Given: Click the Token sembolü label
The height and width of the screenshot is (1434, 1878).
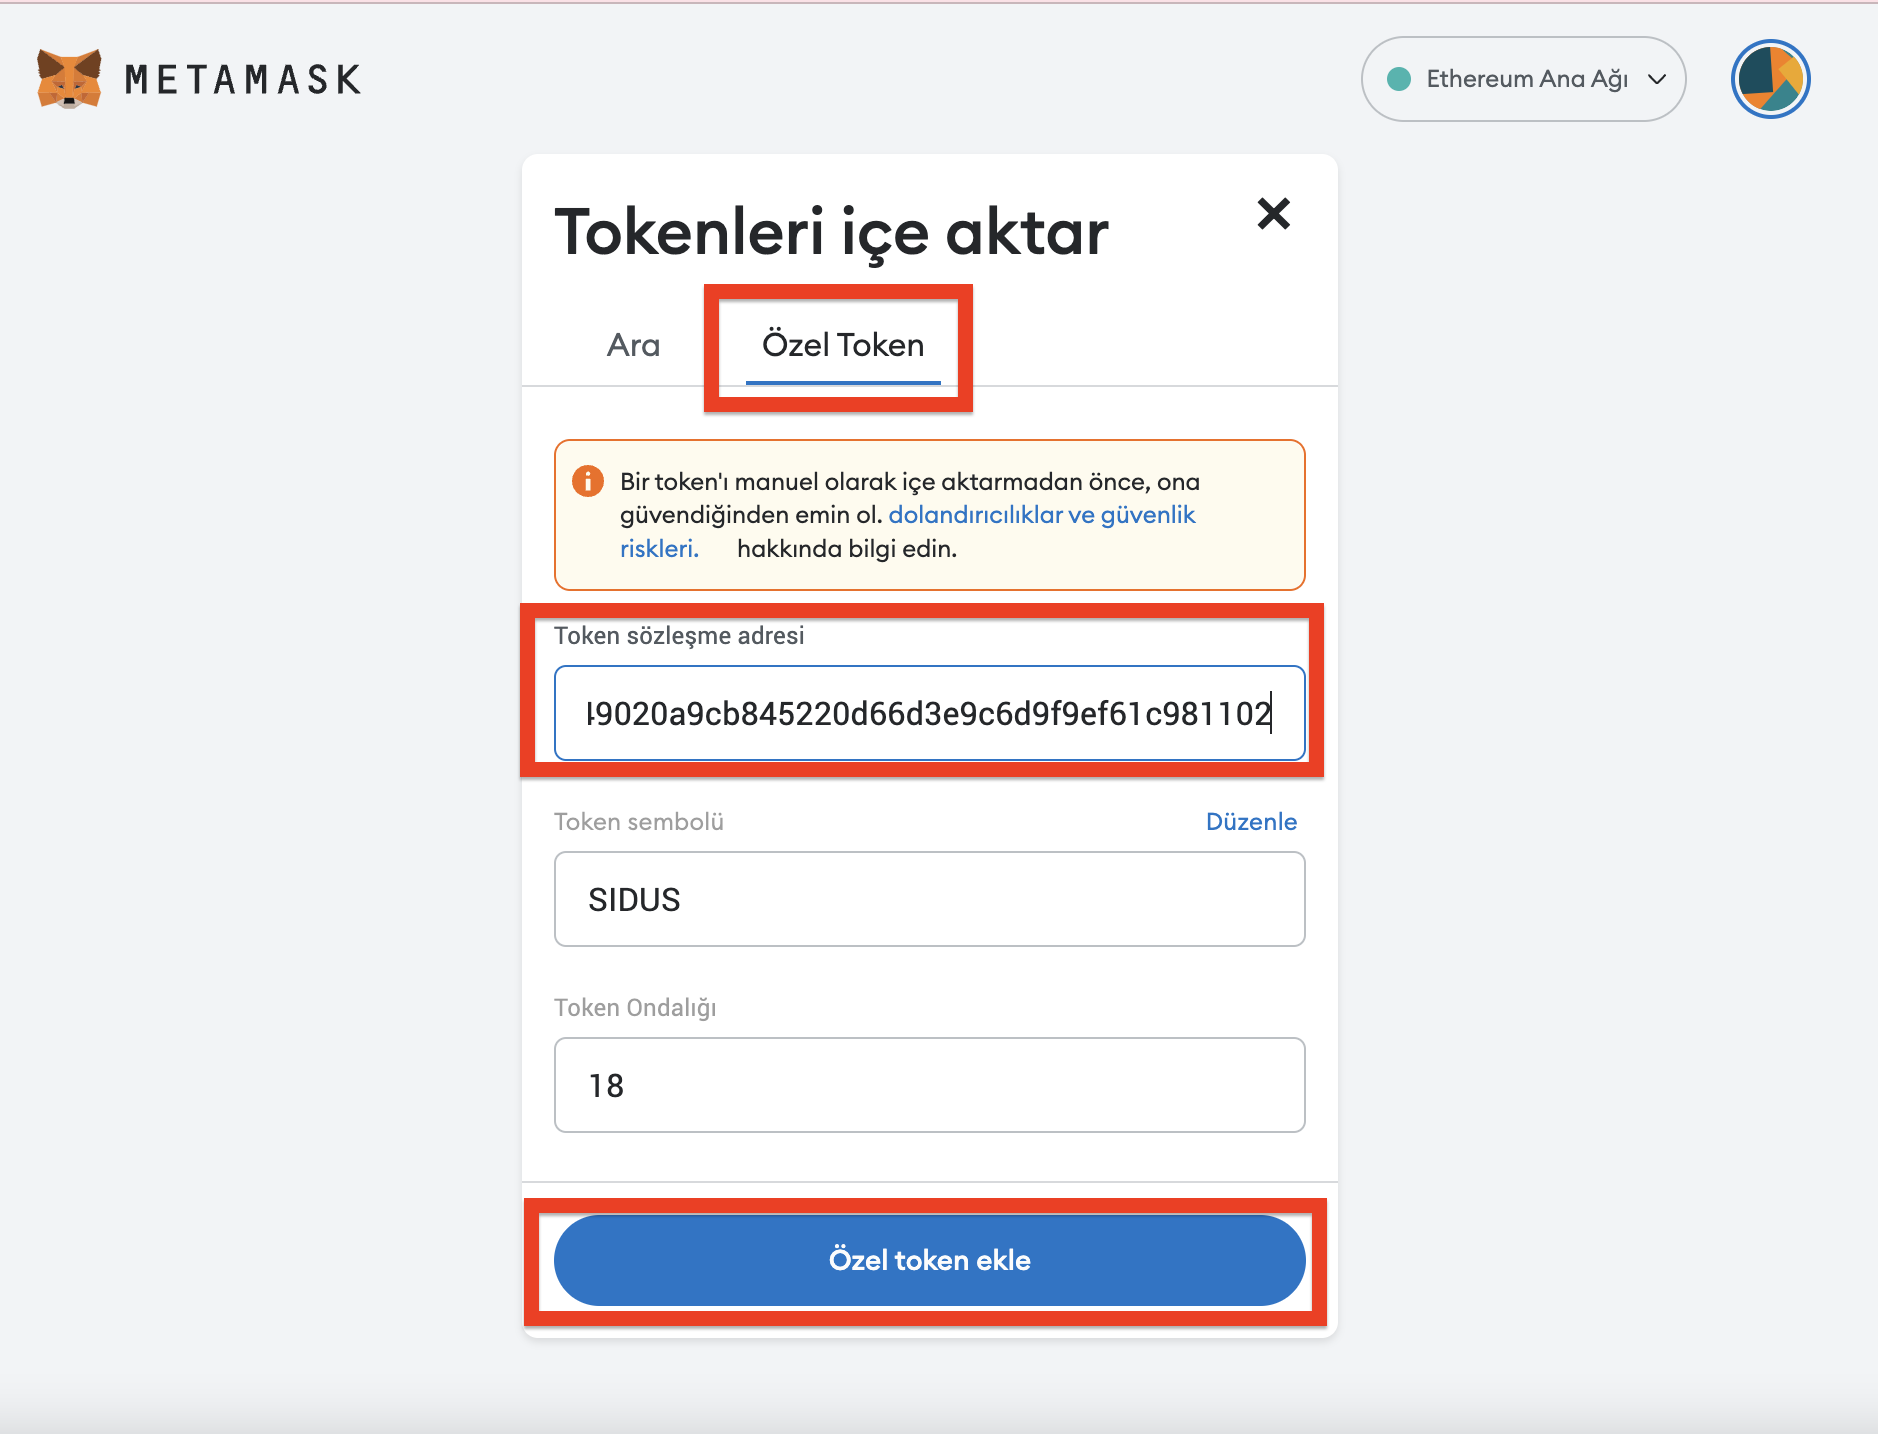Looking at the screenshot, I should point(638,821).
